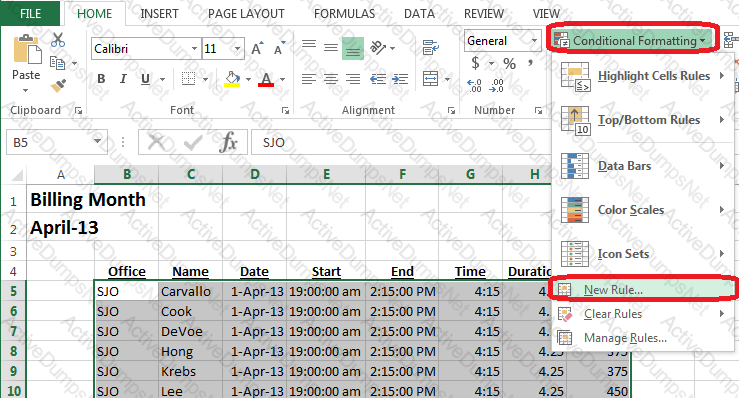
Task: Insert function using the fx icon
Action: (228, 142)
